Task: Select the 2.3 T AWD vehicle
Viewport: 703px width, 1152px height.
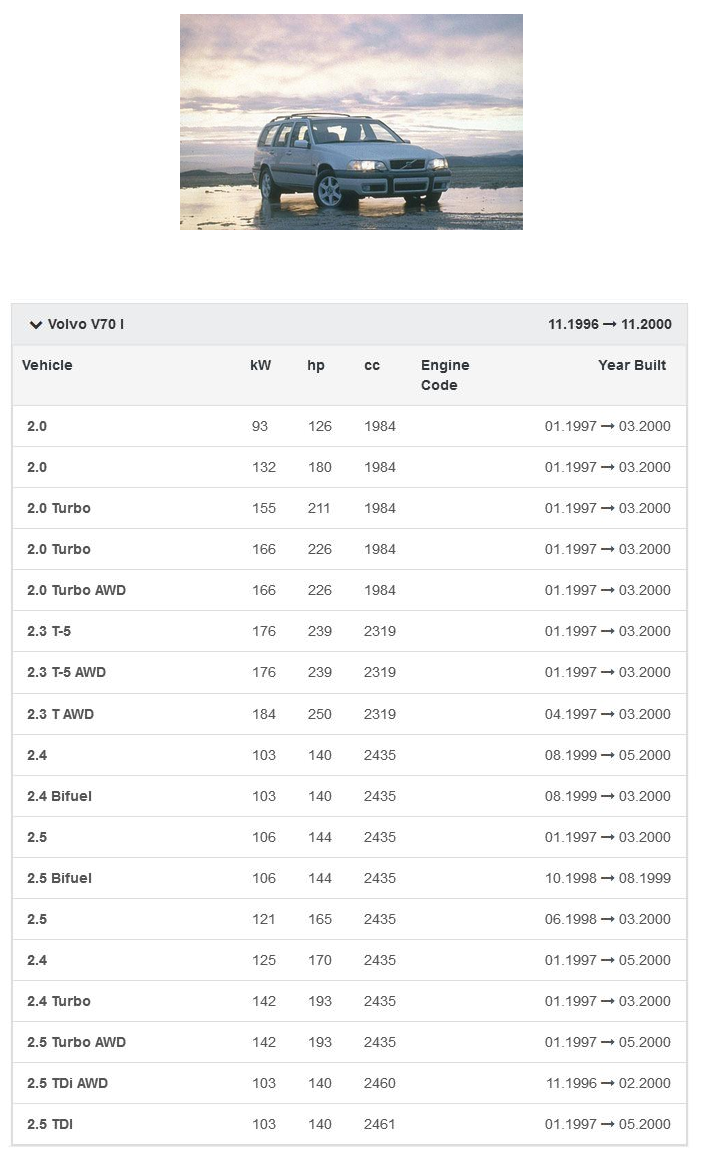Action: click(x=60, y=714)
